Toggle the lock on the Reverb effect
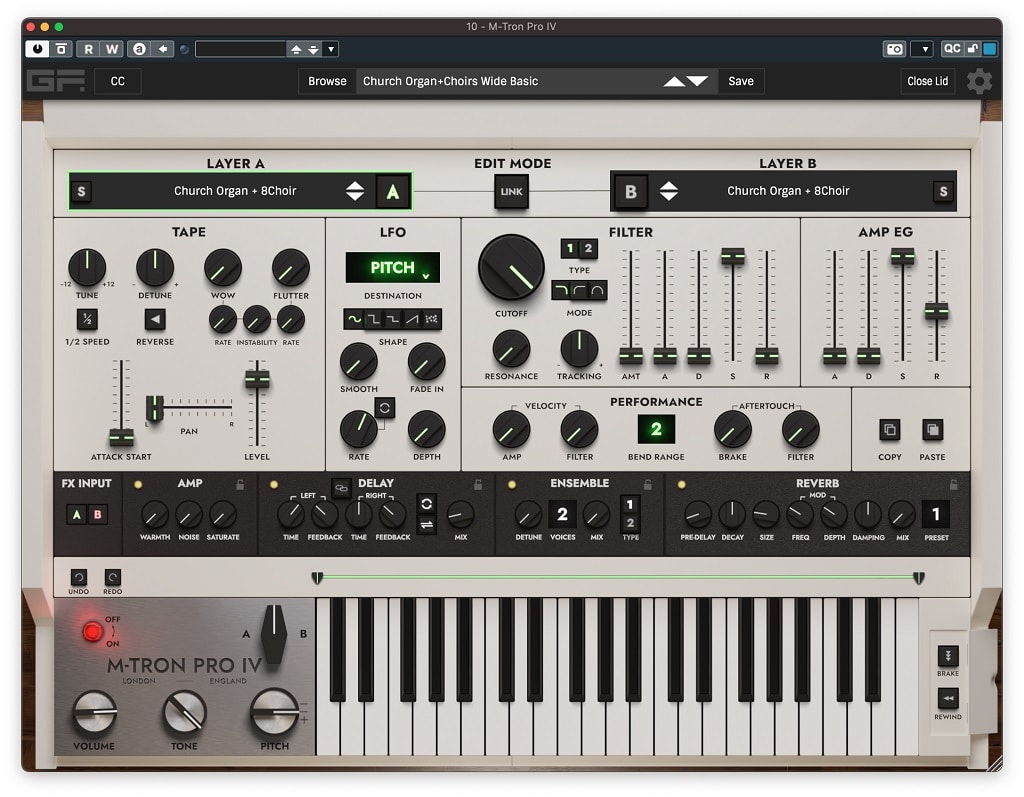This screenshot has width=1024, height=797. coord(953,485)
